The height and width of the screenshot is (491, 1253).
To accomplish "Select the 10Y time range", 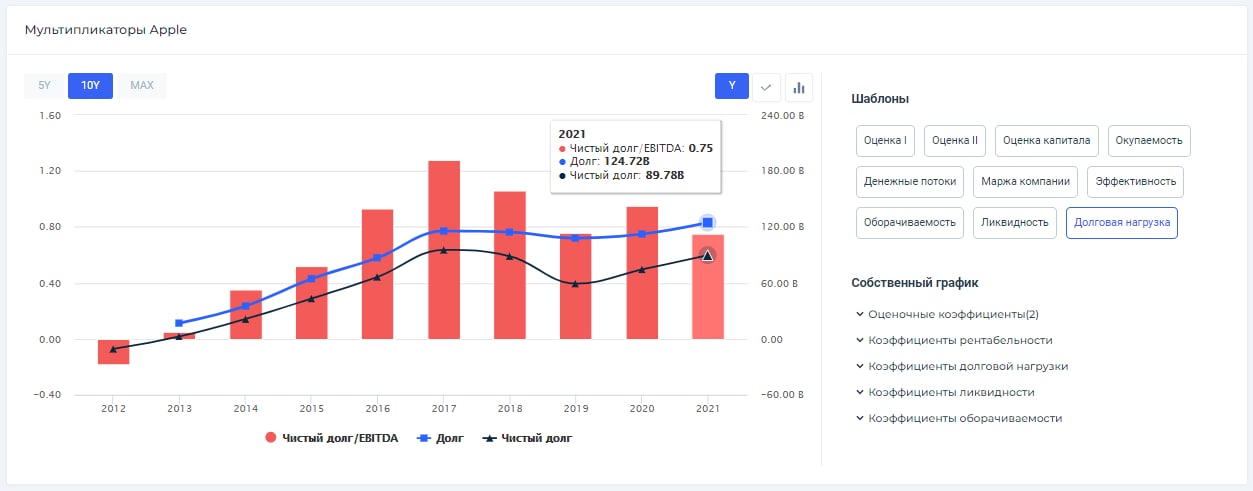I will [x=90, y=85].
